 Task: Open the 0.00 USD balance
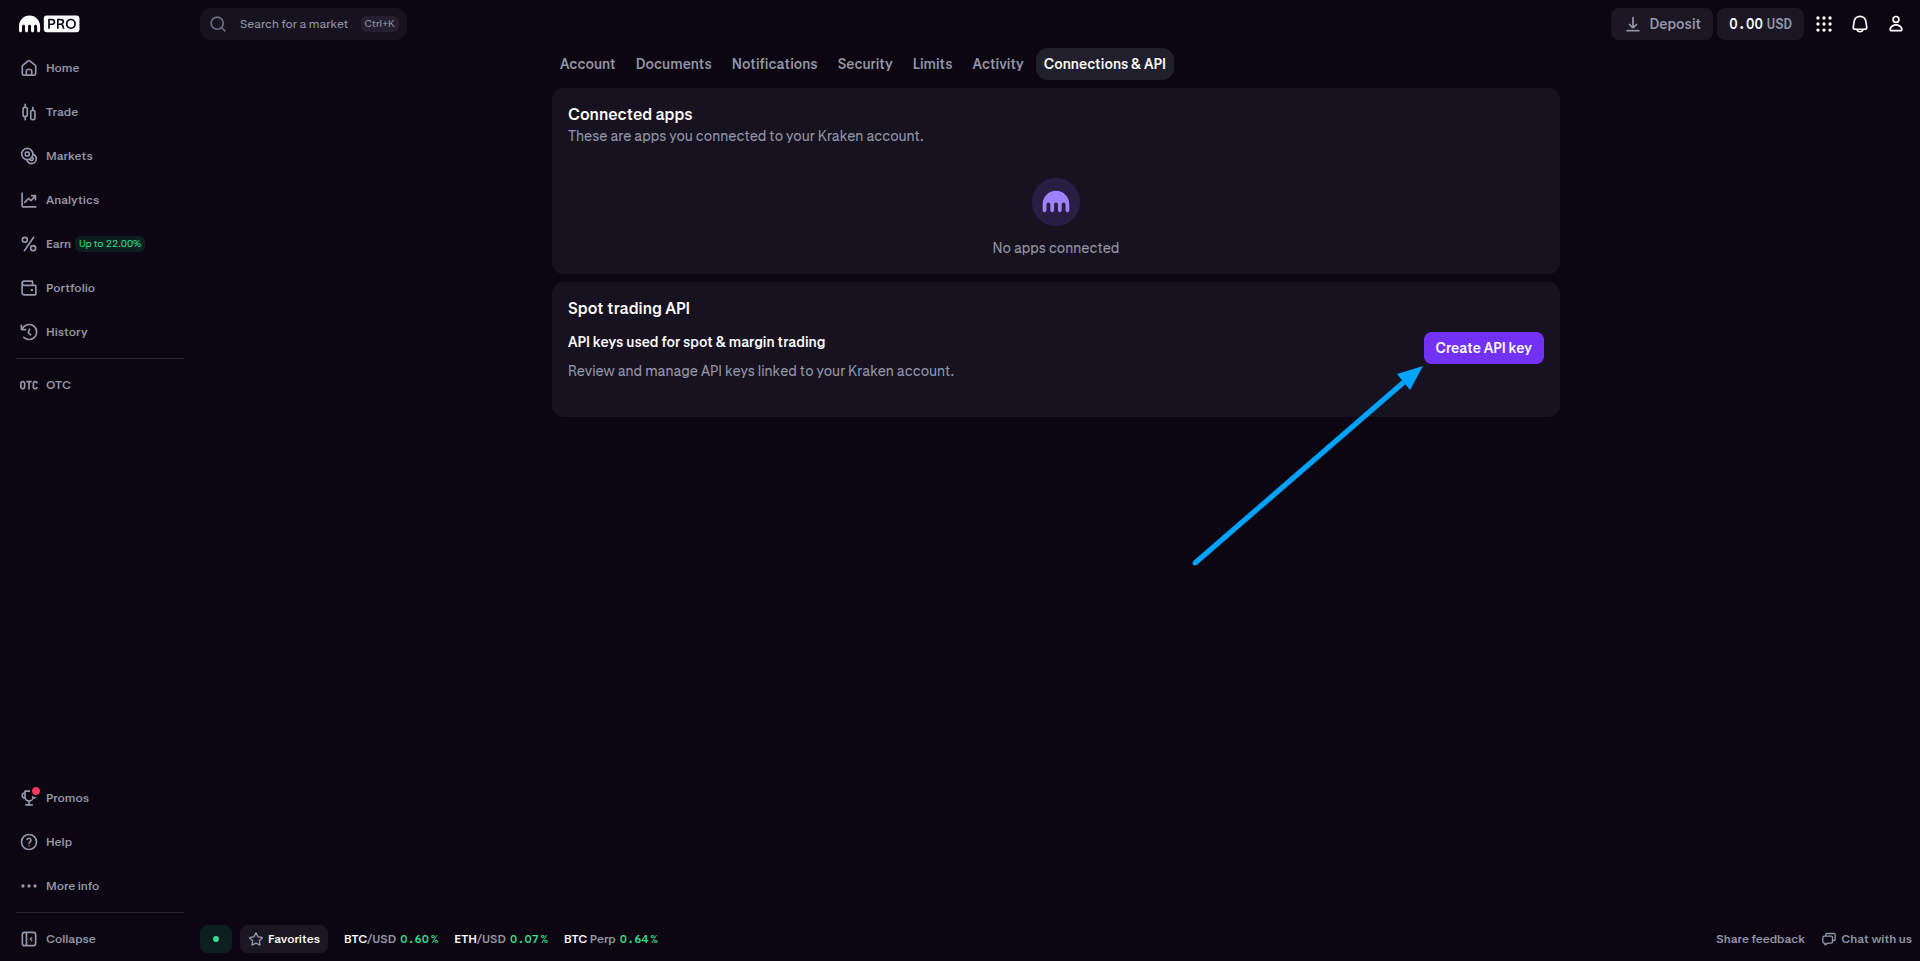[x=1760, y=24]
